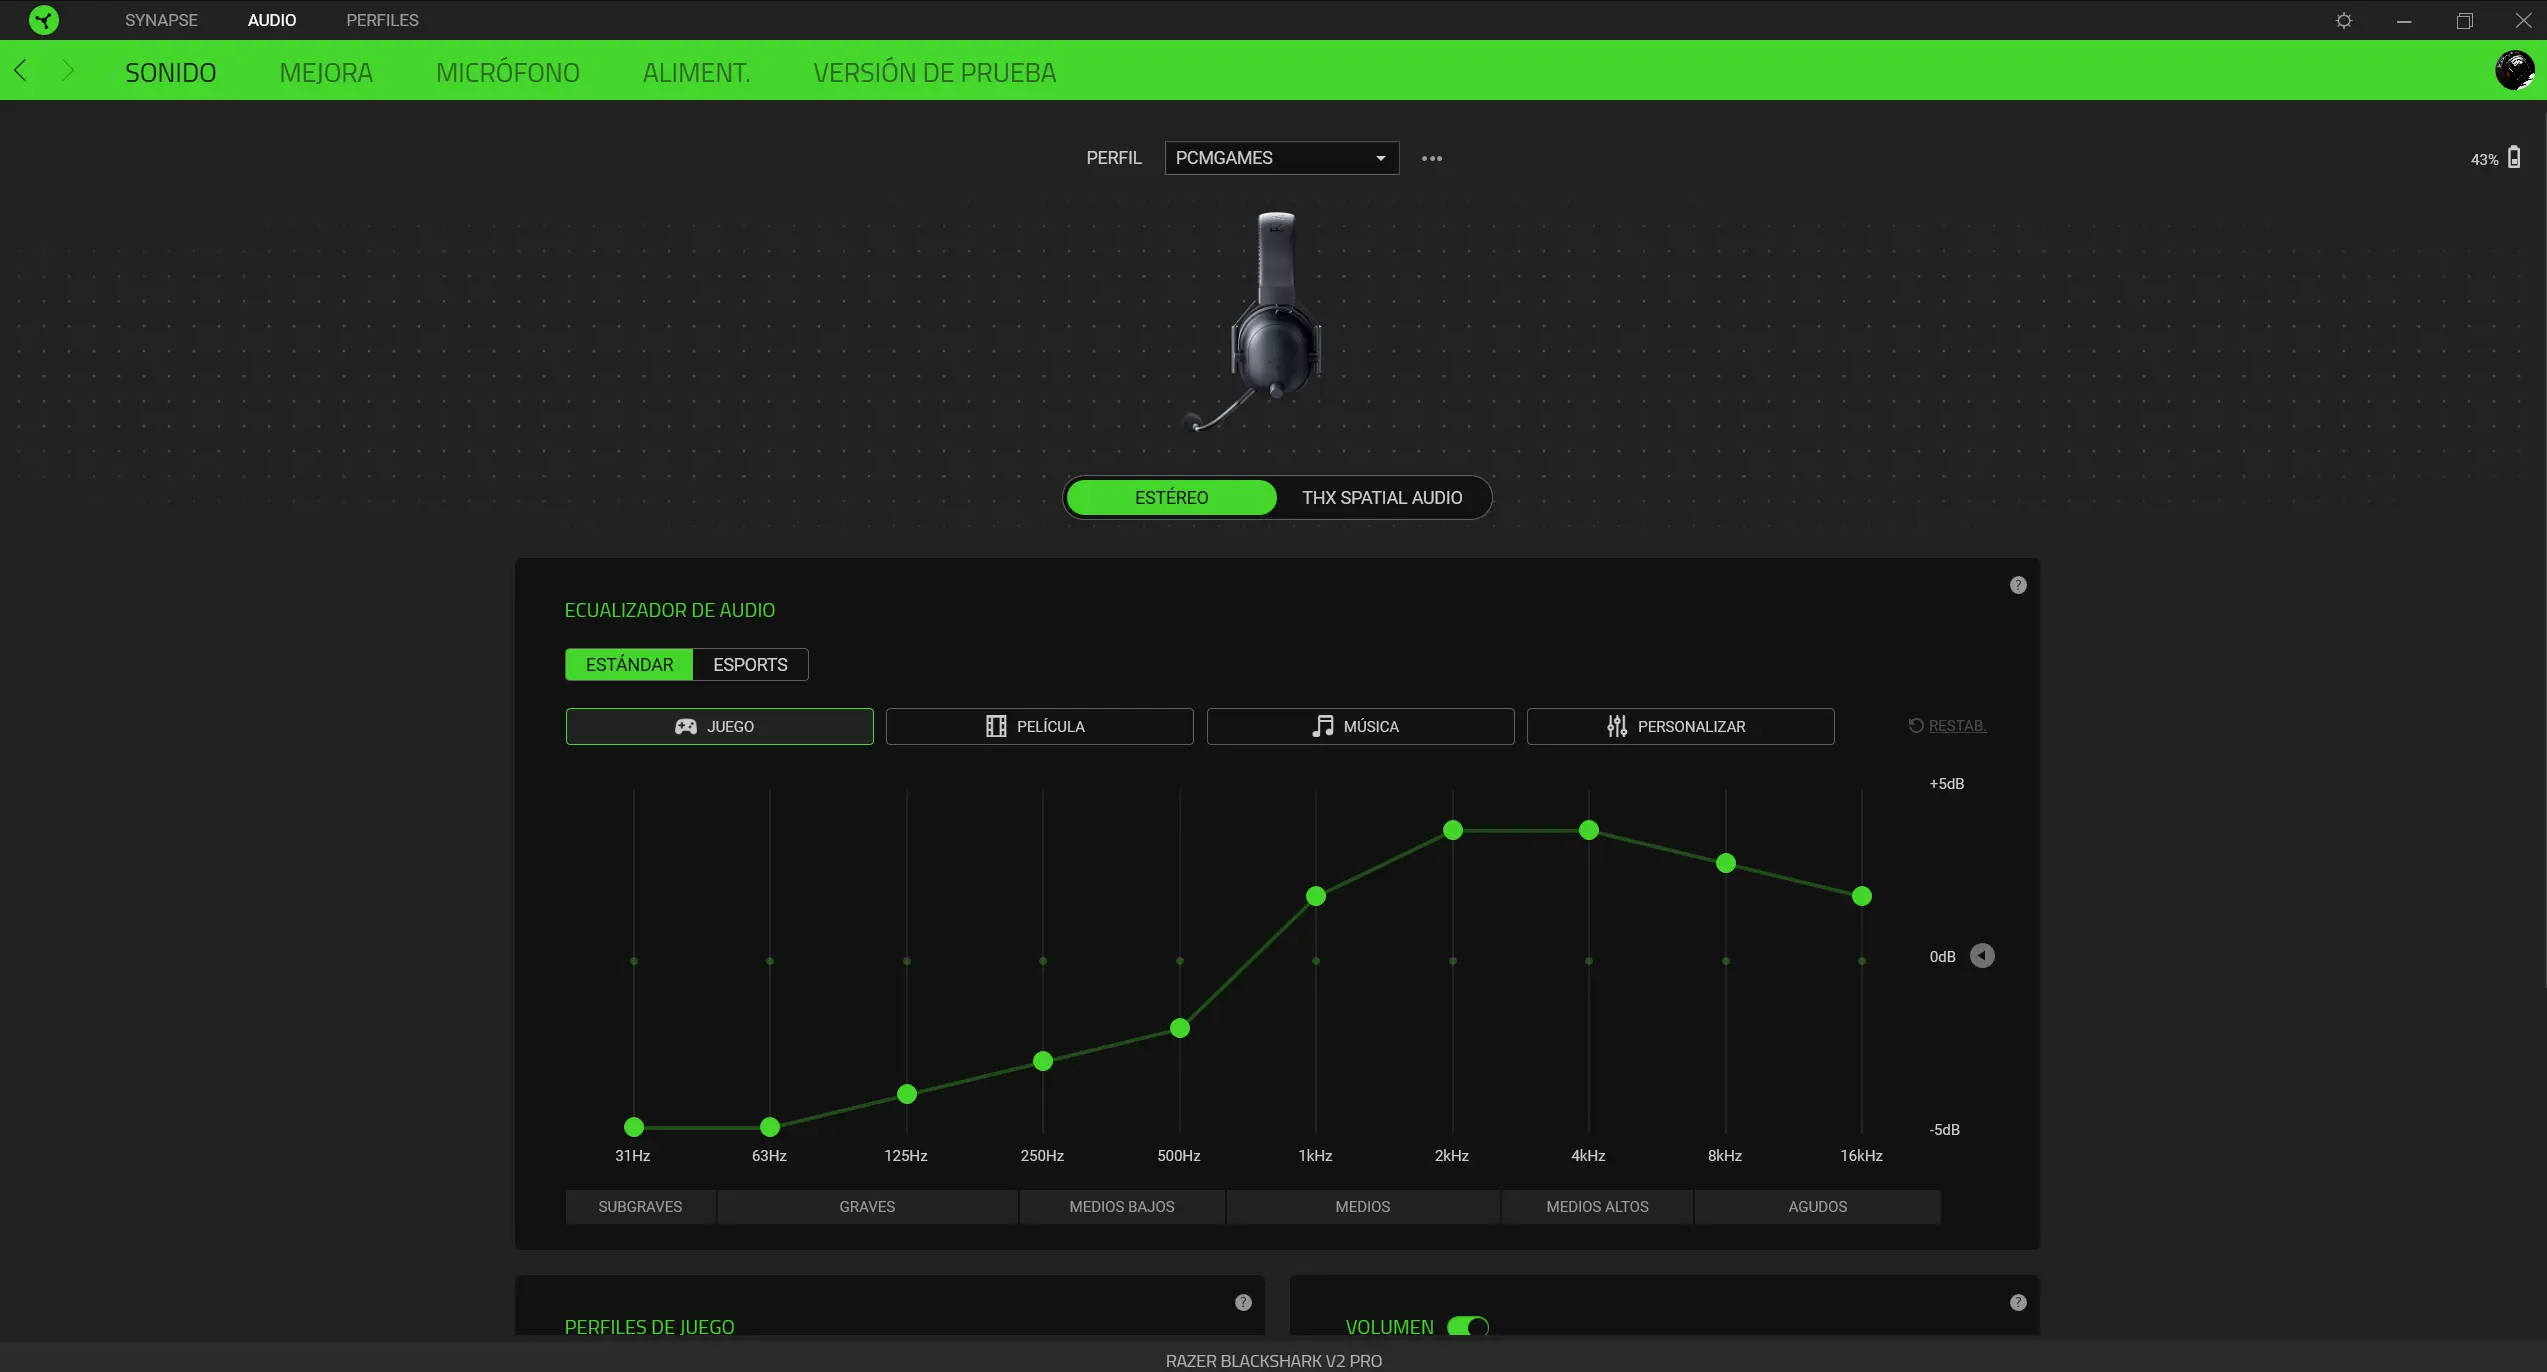Click the 63Hz equalizer slider handle

tap(770, 1127)
